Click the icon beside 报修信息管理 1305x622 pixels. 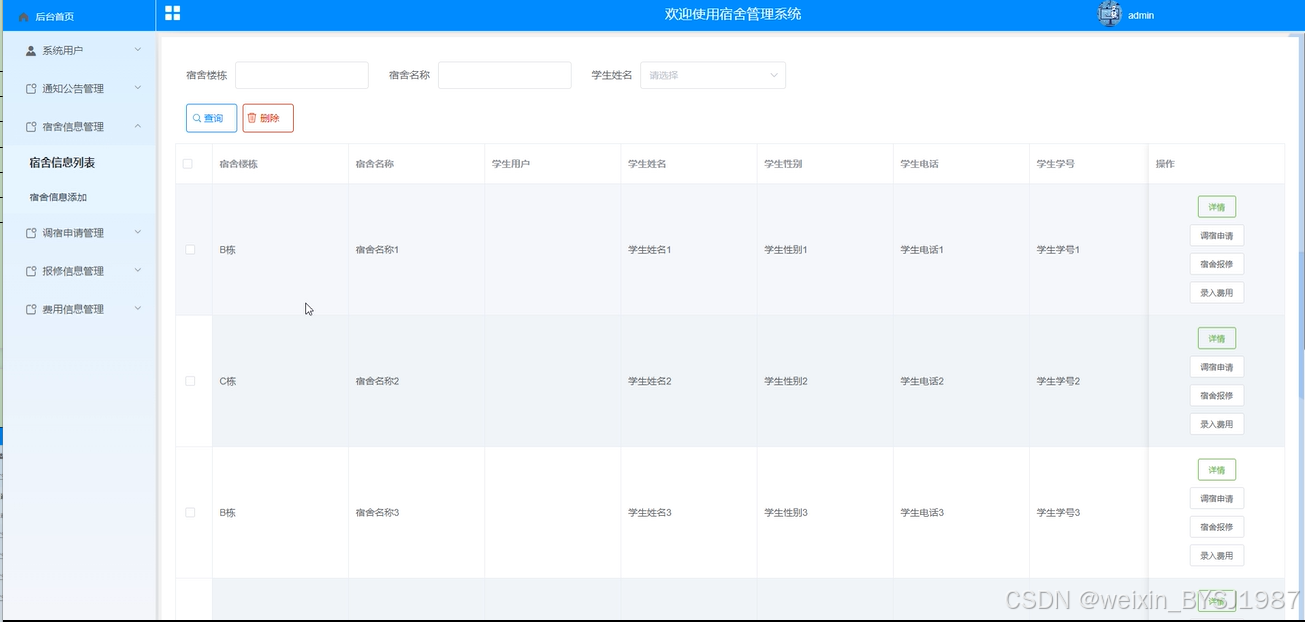[x=31, y=271]
